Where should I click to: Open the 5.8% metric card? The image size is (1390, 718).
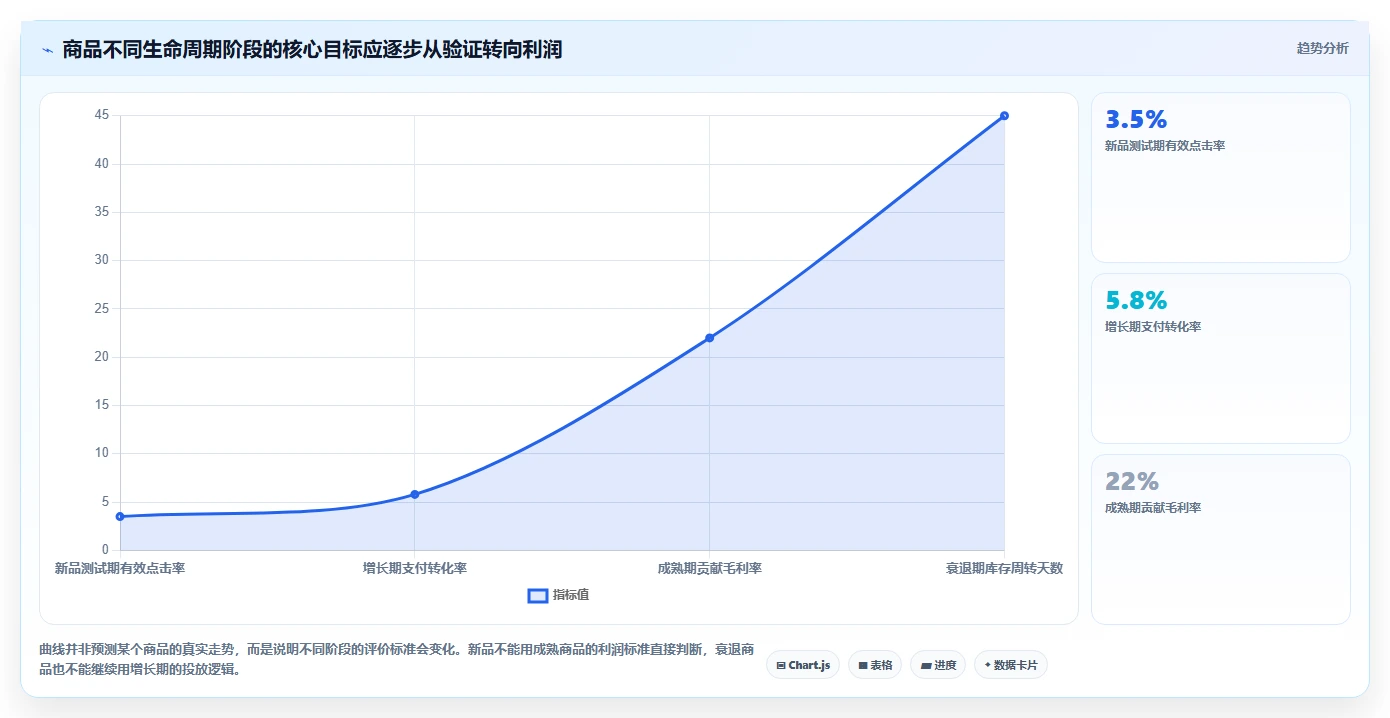pos(1220,358)
